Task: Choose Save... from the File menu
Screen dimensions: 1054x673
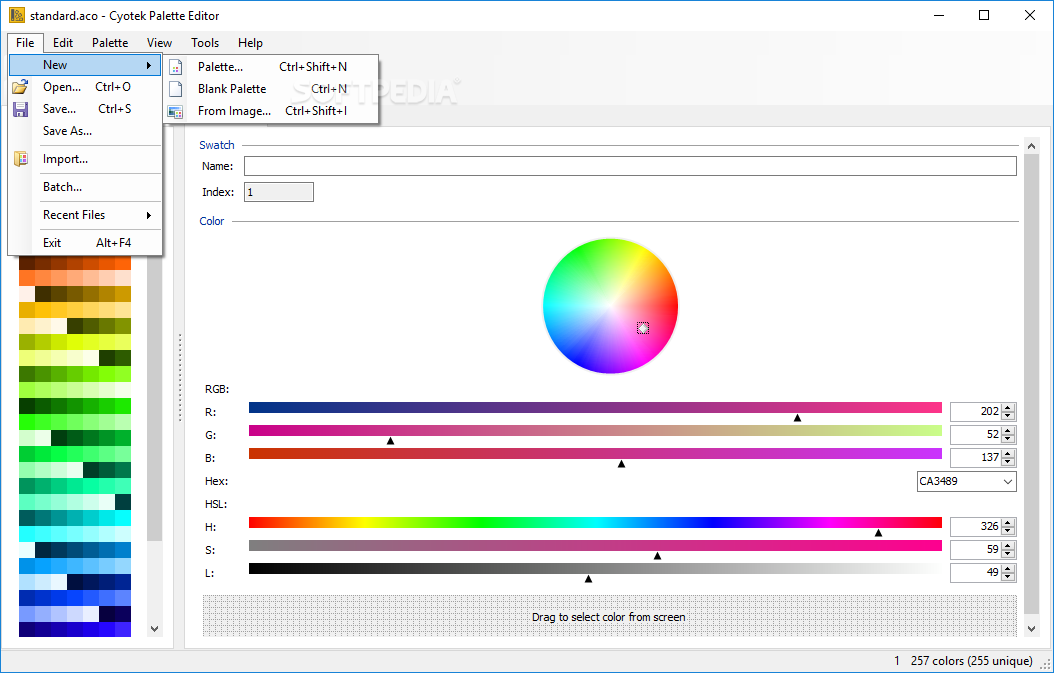Action: click(x=85, y=109)
